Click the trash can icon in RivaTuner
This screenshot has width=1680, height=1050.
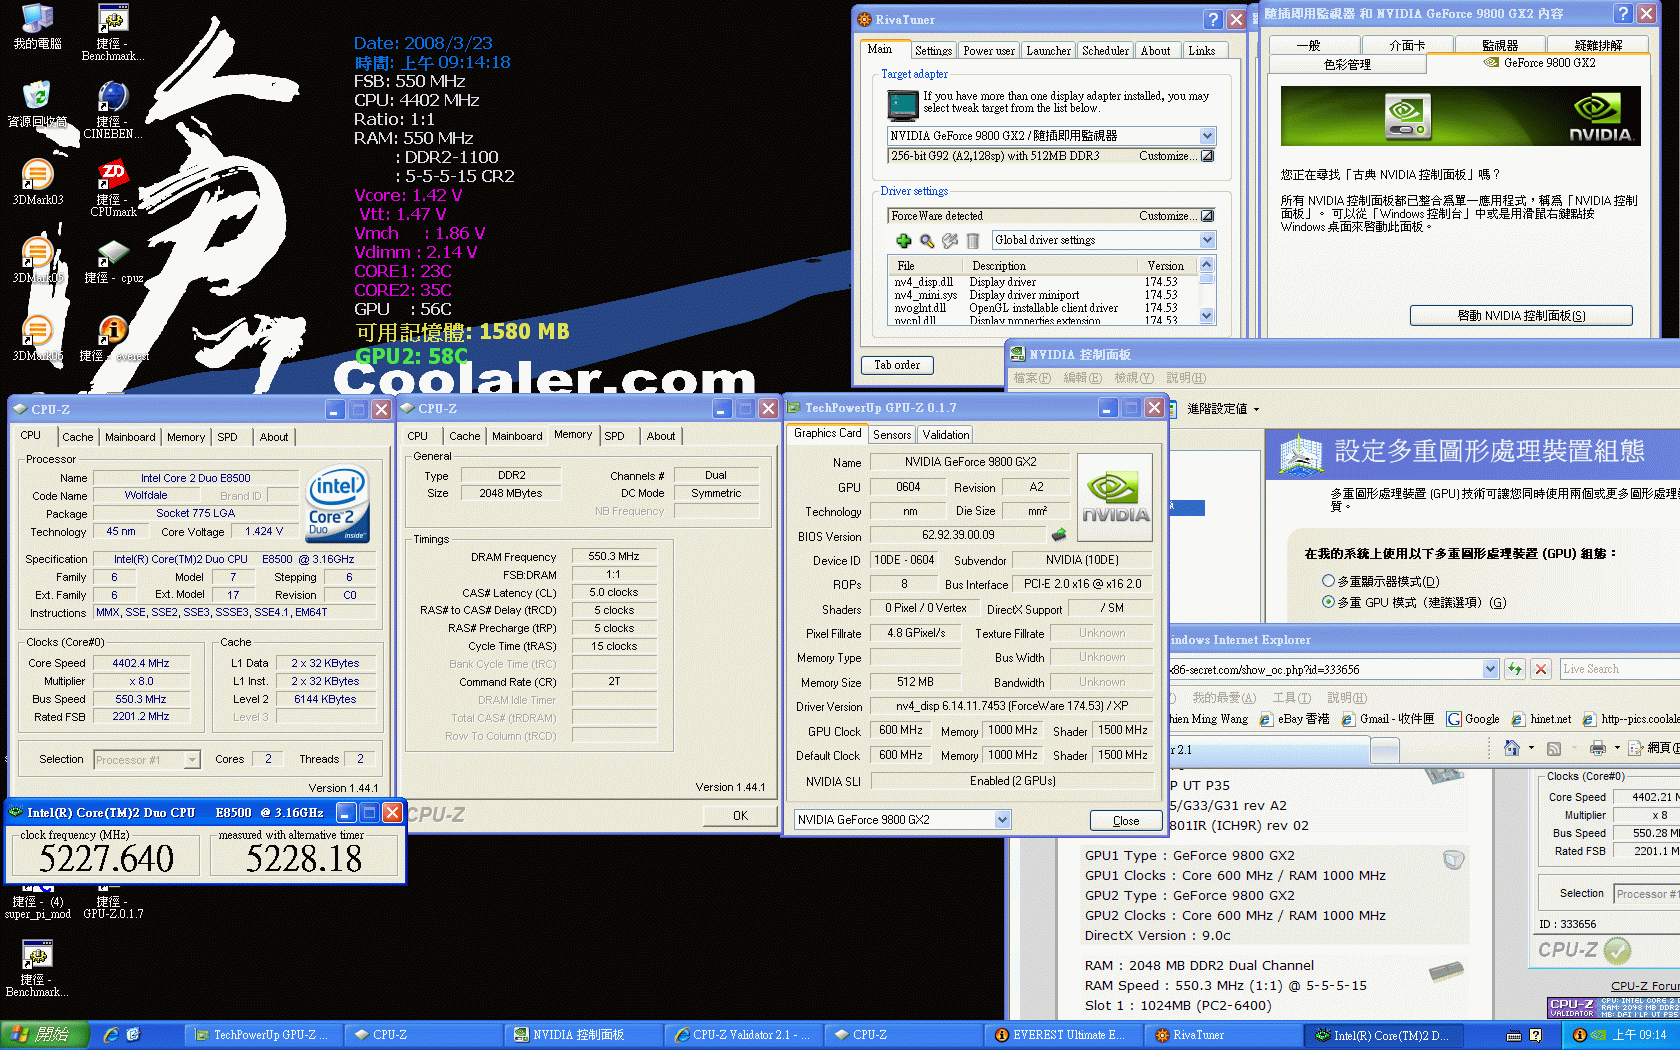972,240
